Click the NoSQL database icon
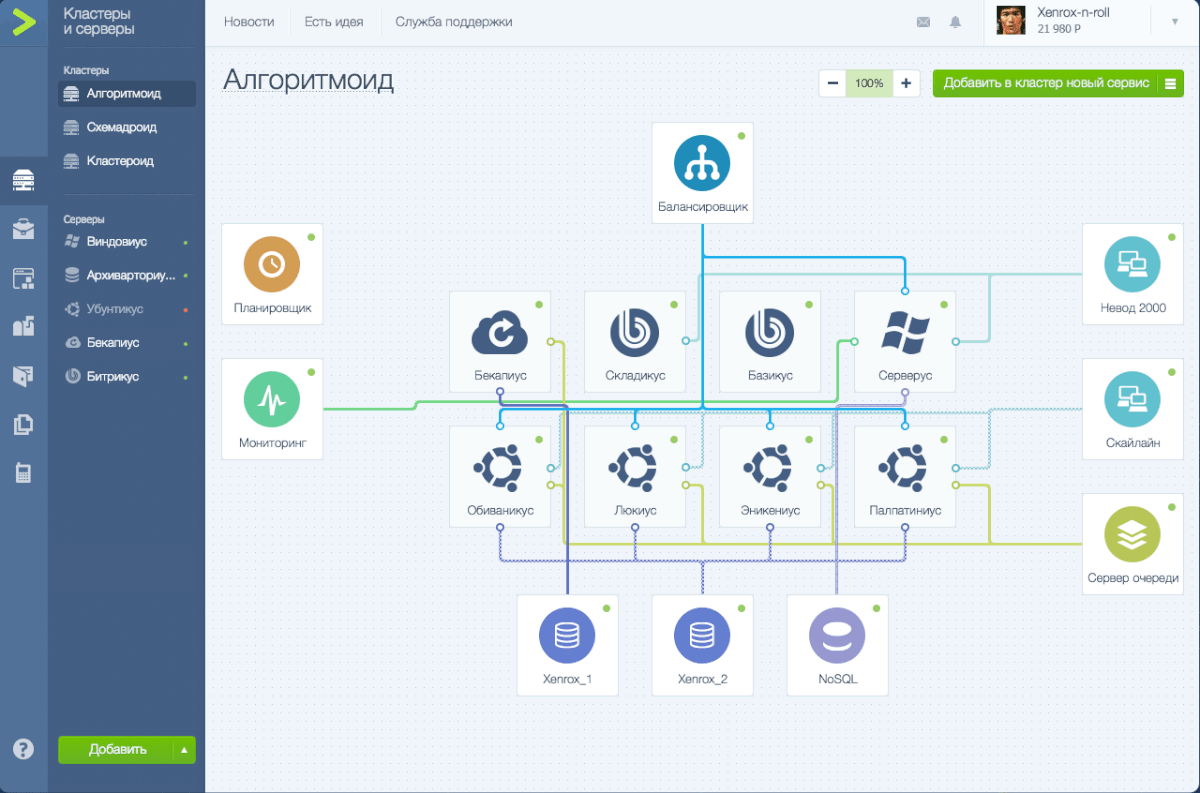 [x=838, y=633]
